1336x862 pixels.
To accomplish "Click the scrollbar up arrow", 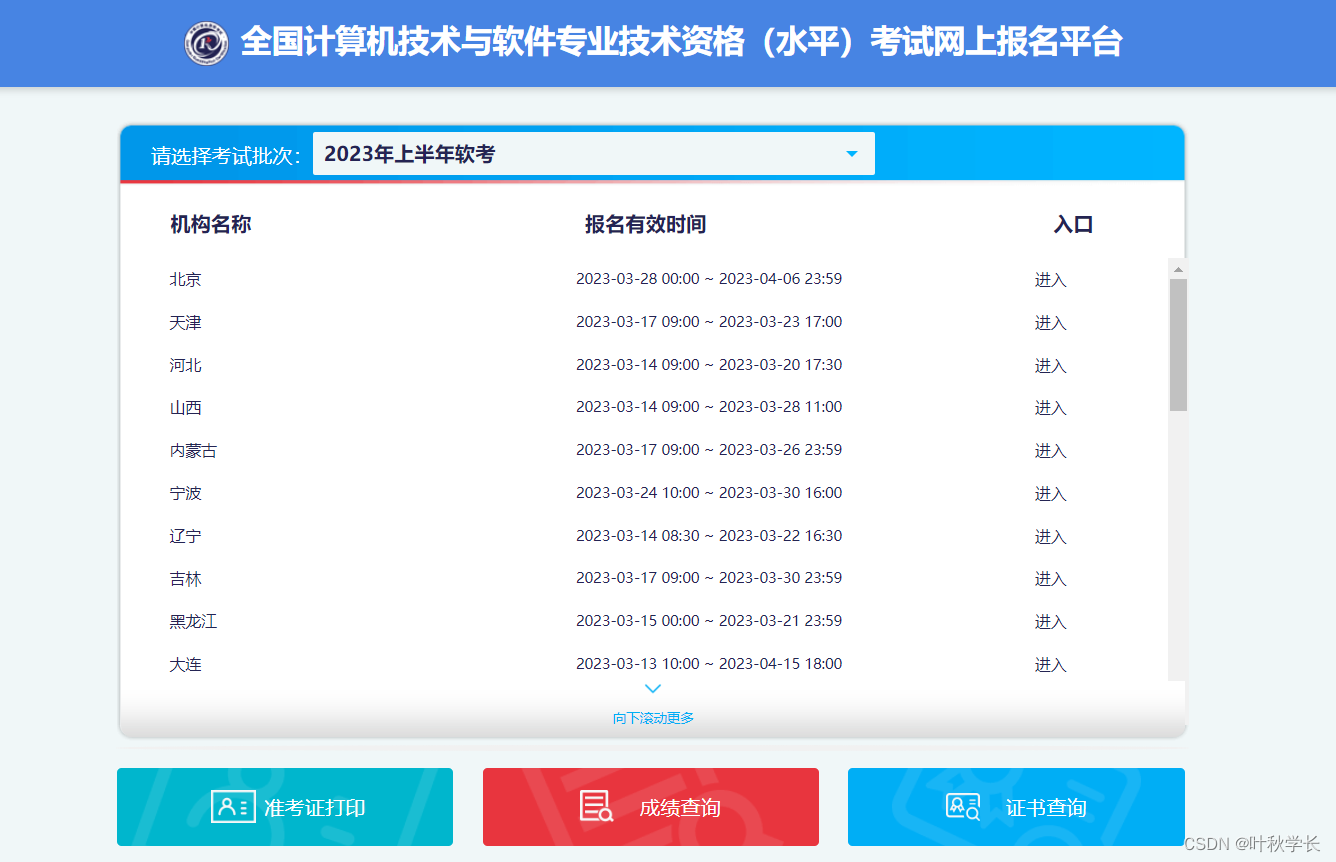I will coord(1178,269).
